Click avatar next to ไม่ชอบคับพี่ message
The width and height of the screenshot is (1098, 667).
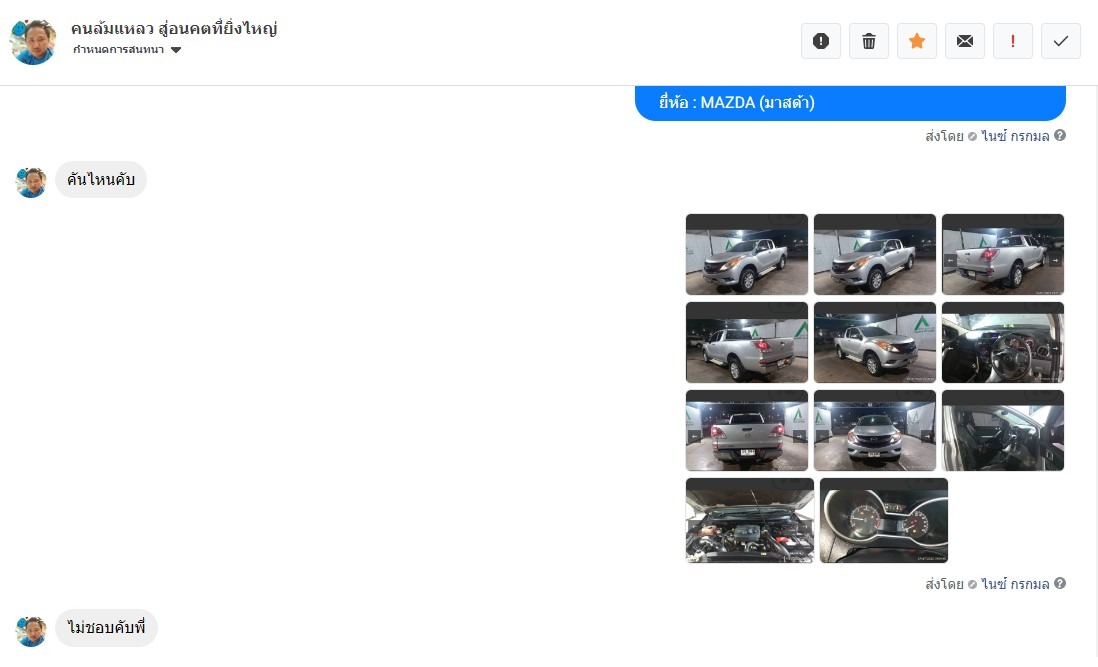[x=31, y=631]
